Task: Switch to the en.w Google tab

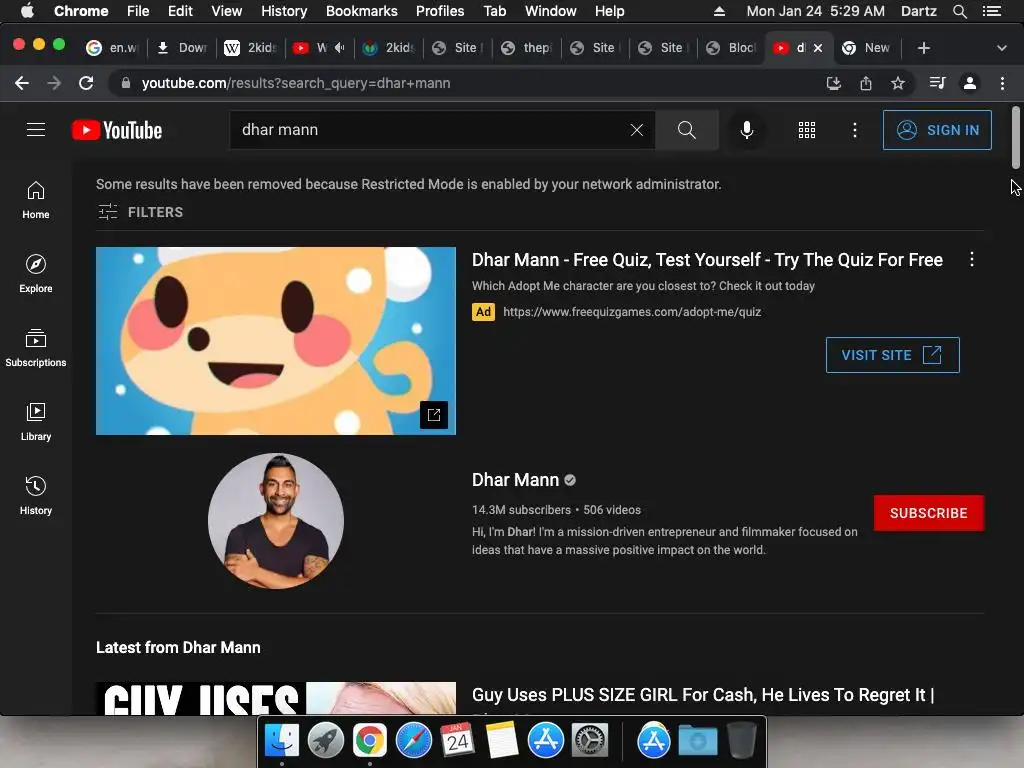Action: point(114,48)
